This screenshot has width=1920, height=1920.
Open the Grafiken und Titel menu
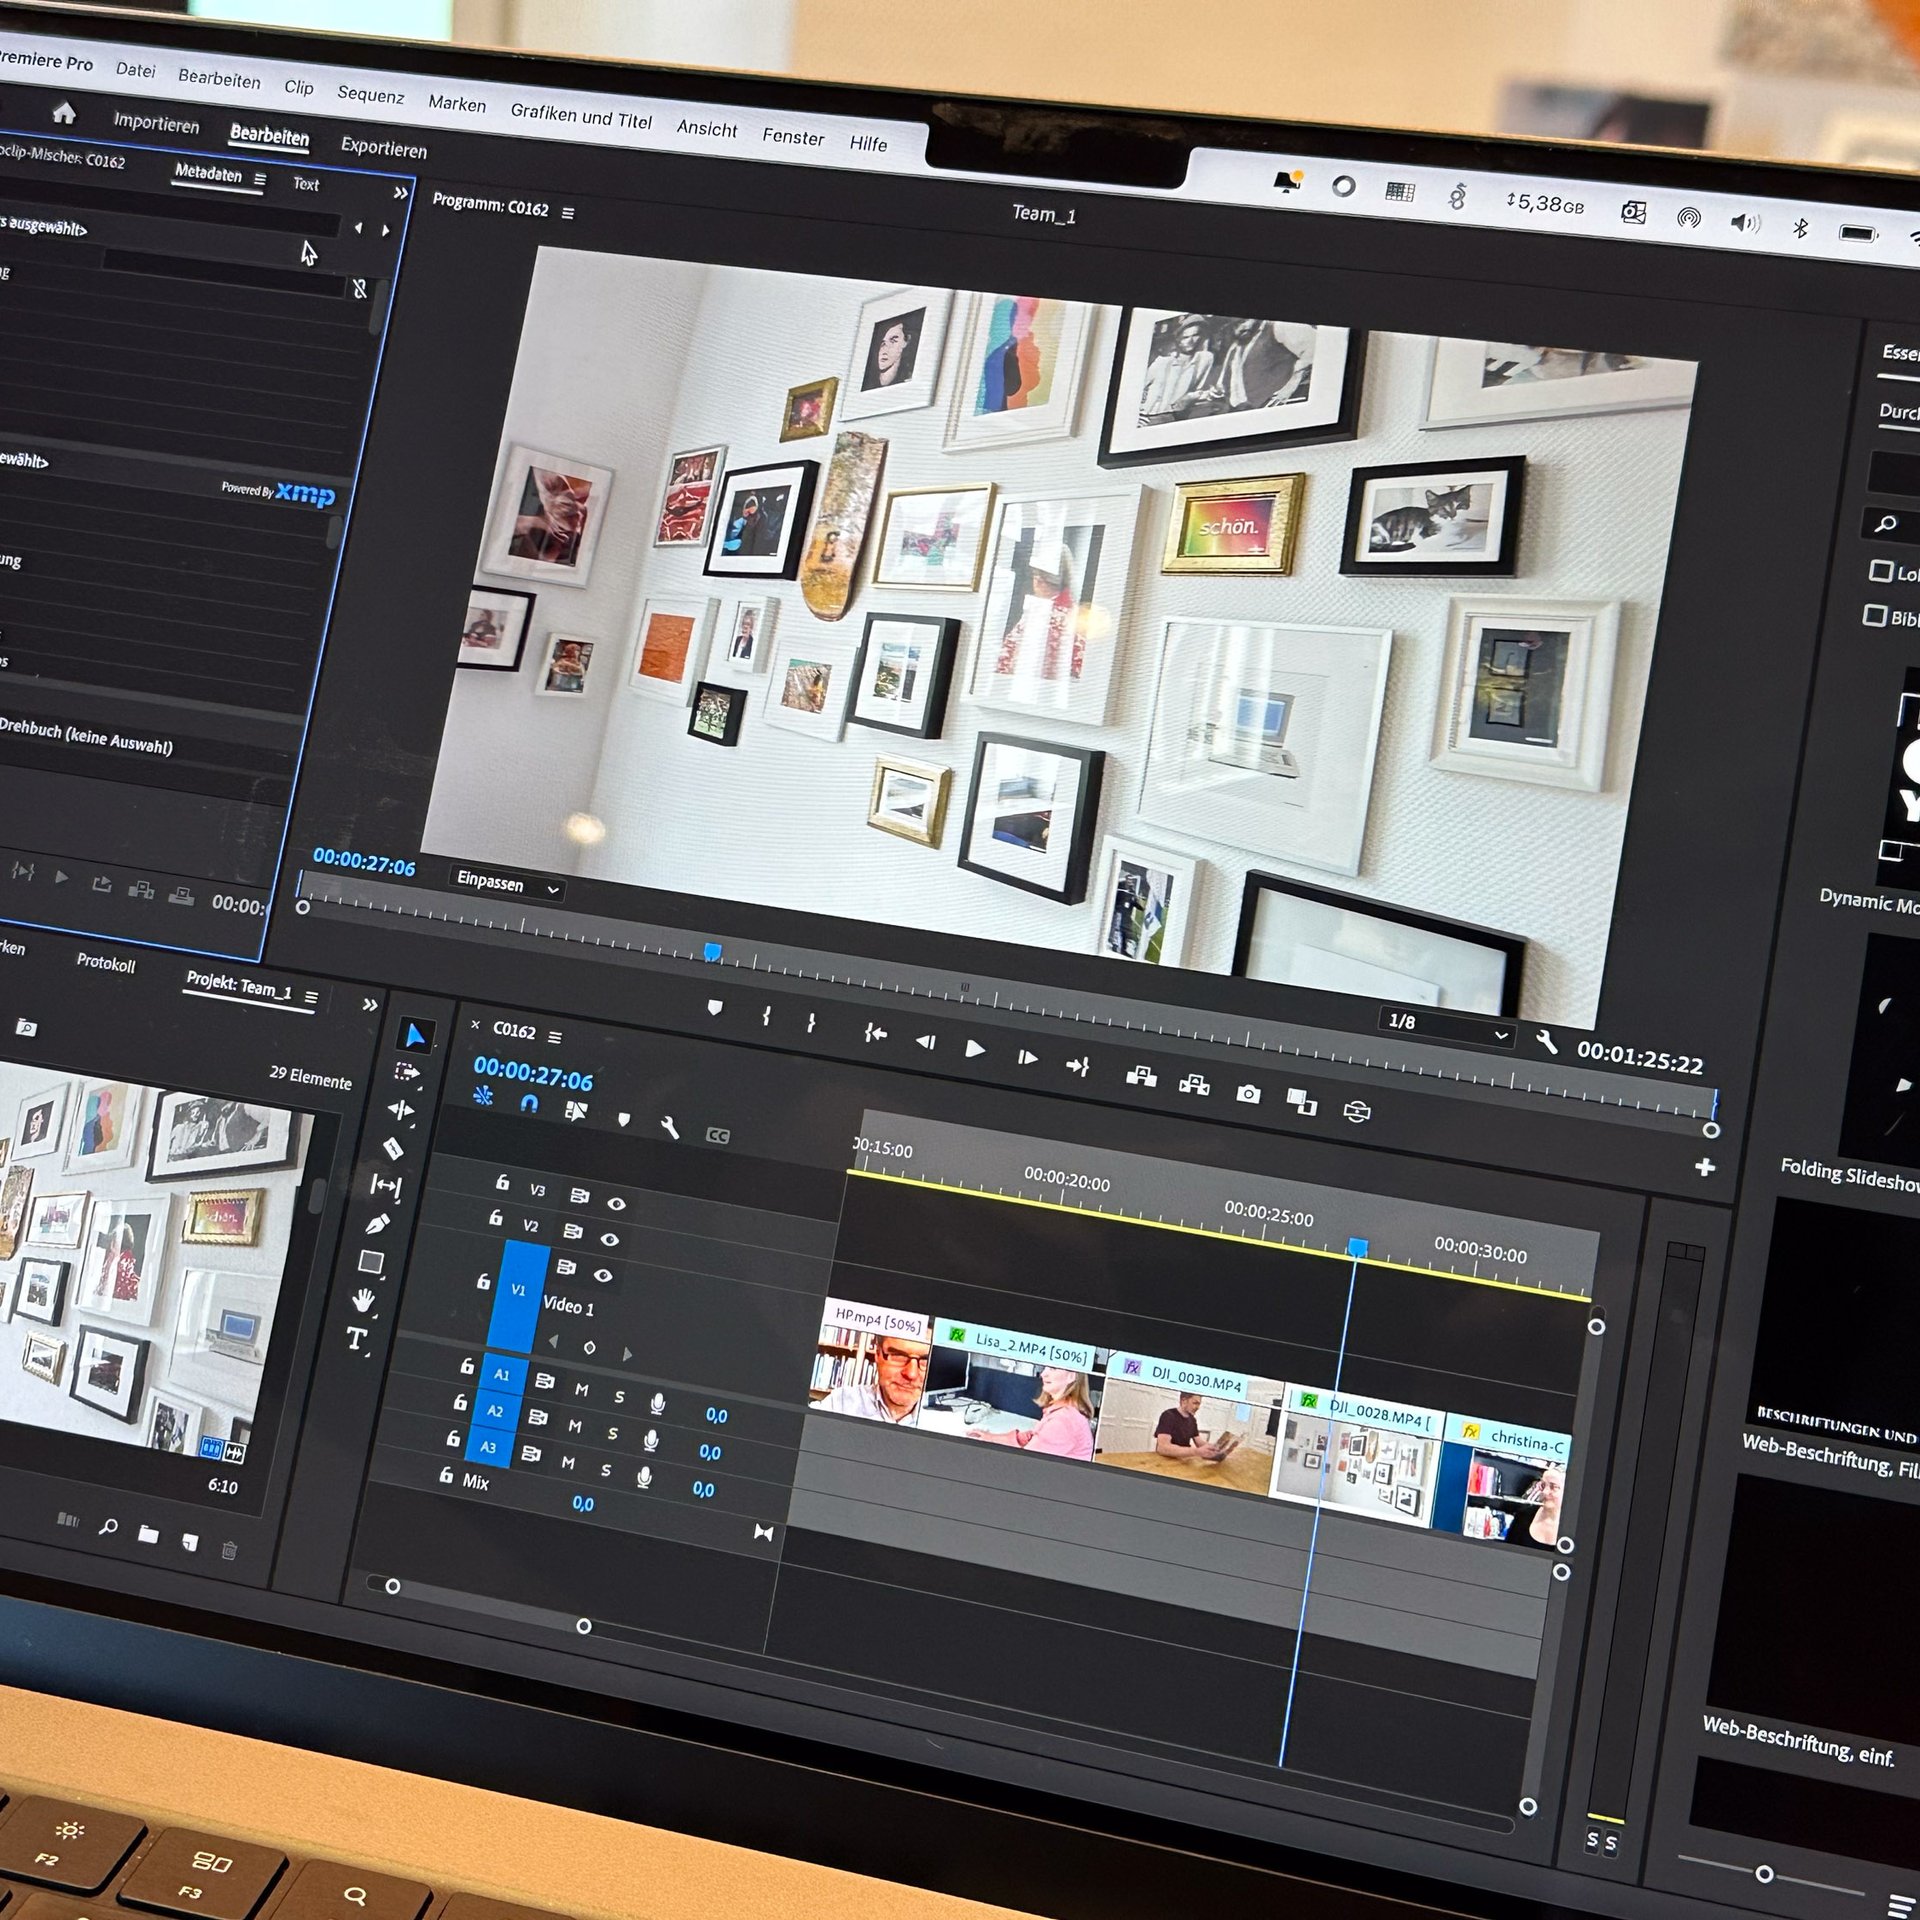581,116
